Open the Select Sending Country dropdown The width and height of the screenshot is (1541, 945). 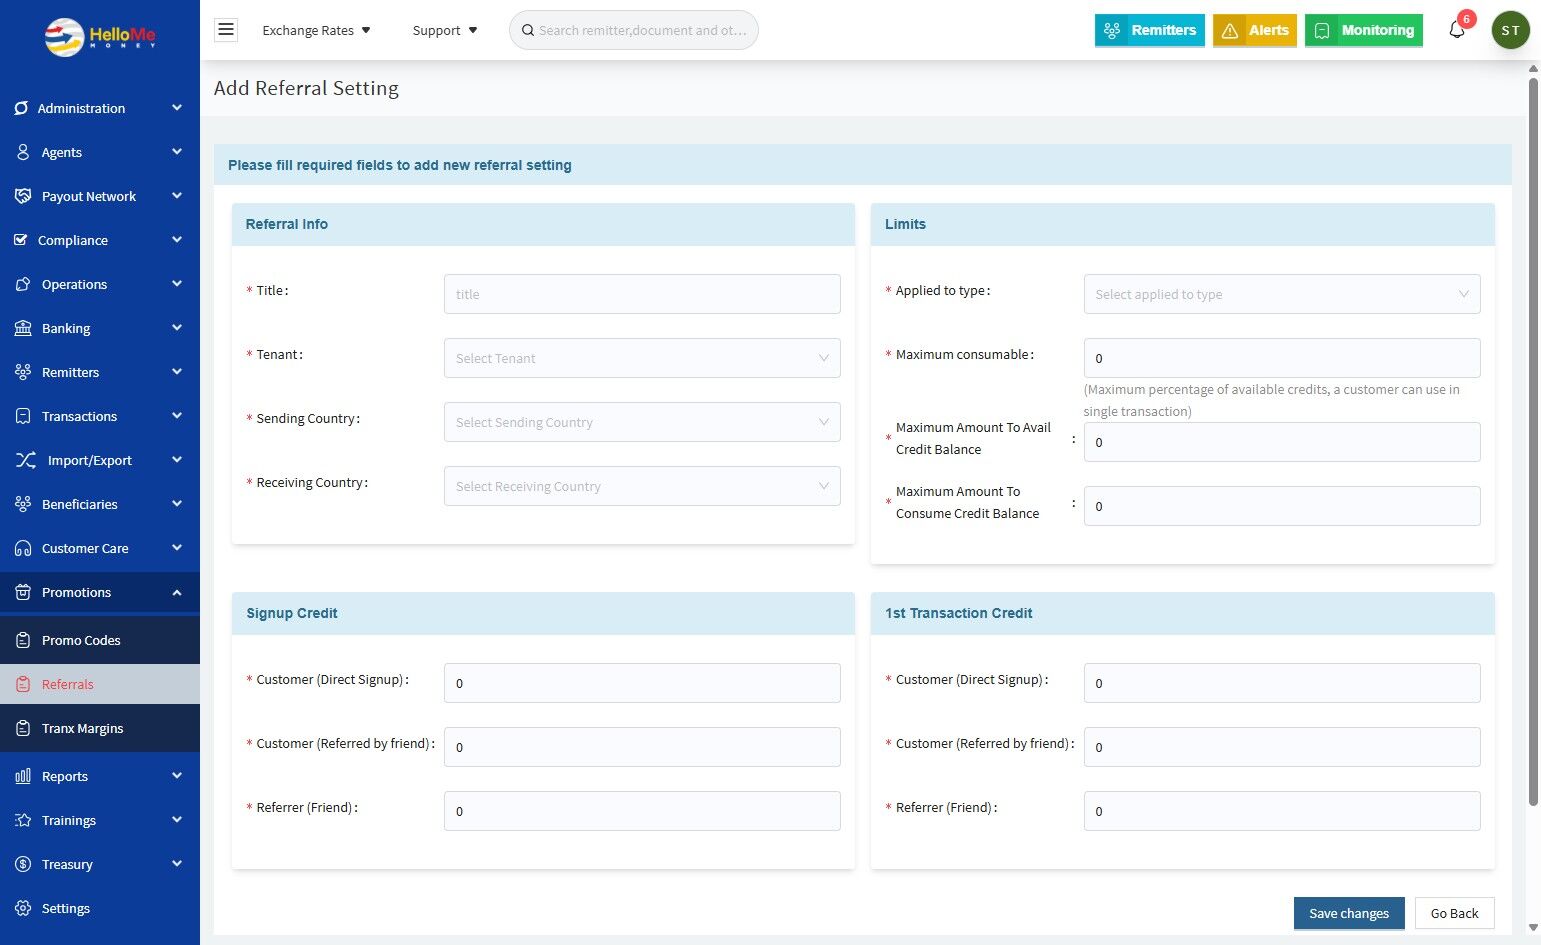[x=642, y=422]
